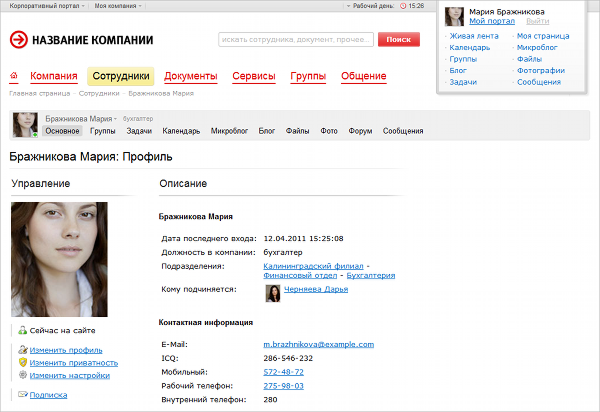The image size is (600, 412).
Task: Click the subscription envelope icon
Action: pyautogui.click(x=23, y=394)
